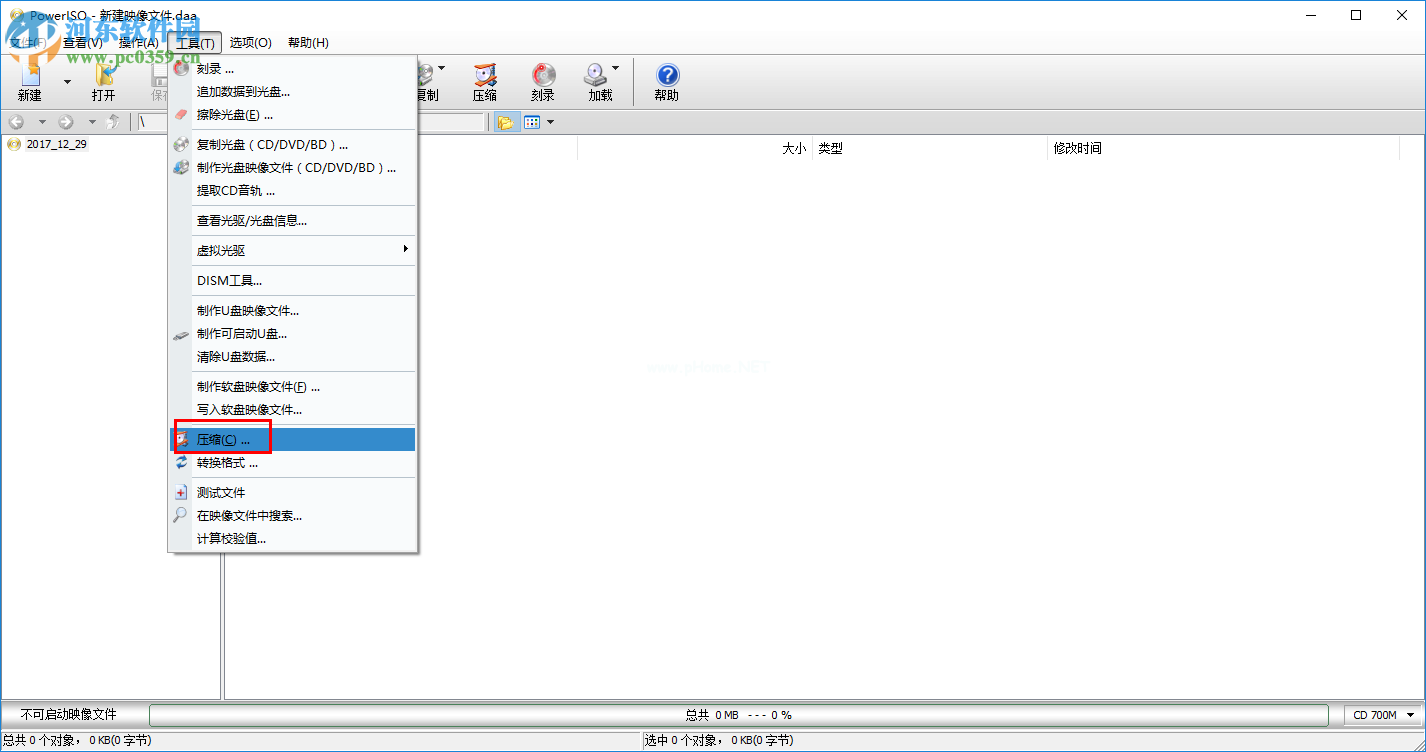
Task: Choose 追加数据到光盘... menu entry
Action: [x=292, y=92]
